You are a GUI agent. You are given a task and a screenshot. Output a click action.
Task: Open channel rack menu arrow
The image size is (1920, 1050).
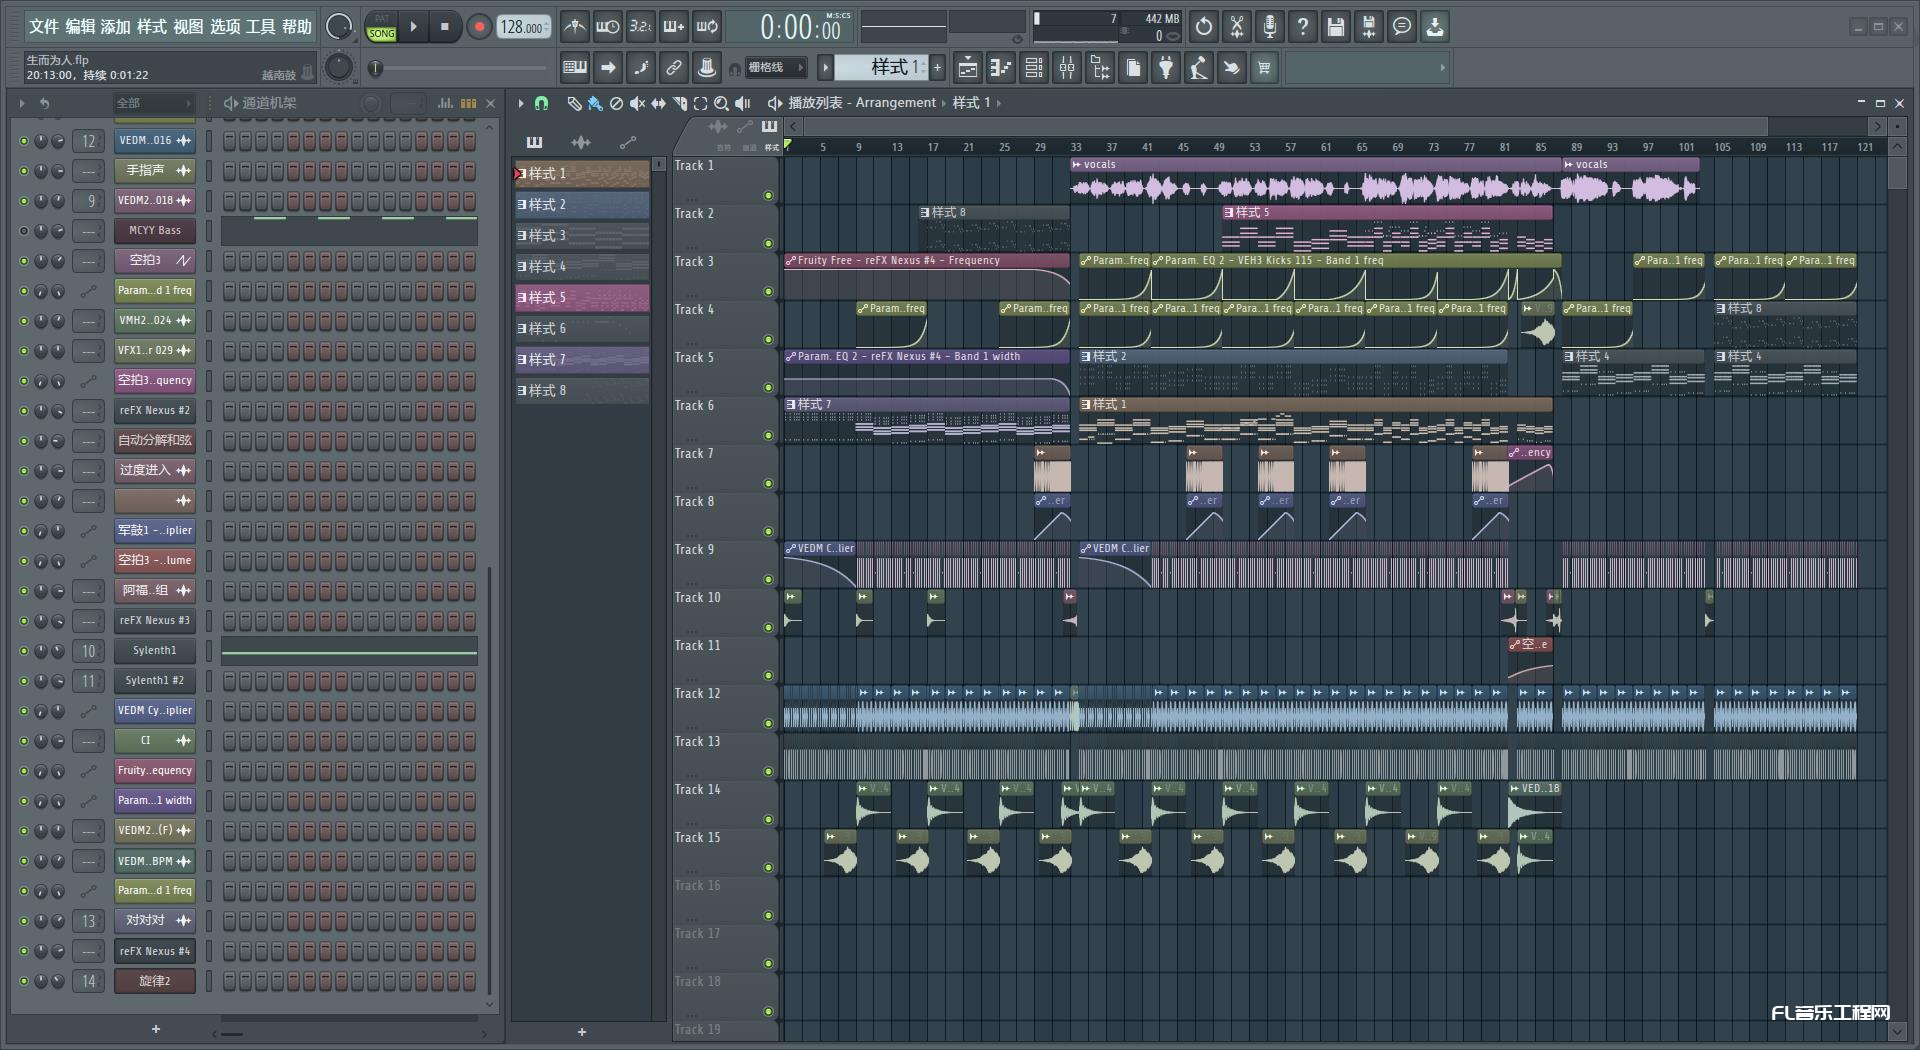(x=22, y=103)
